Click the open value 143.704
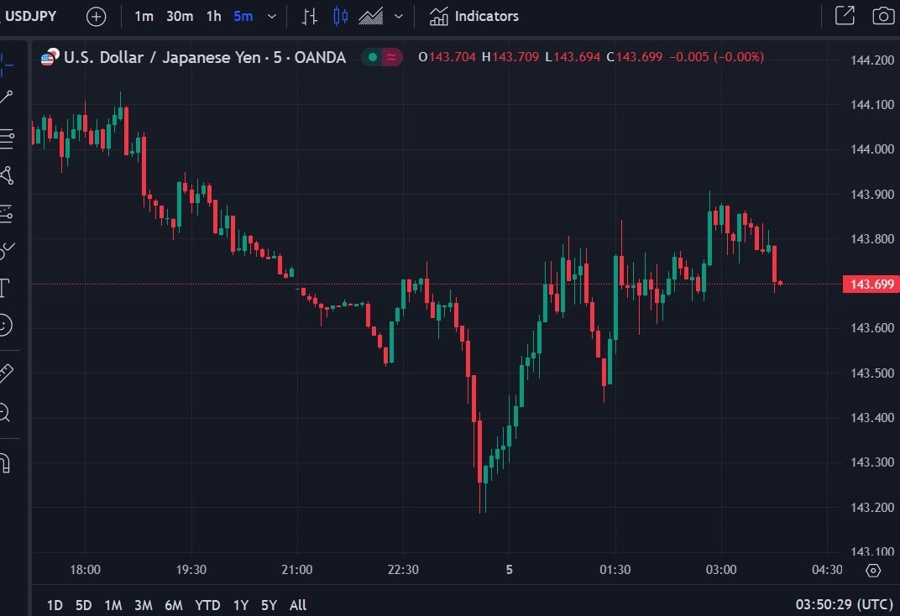 coord(452,57)
